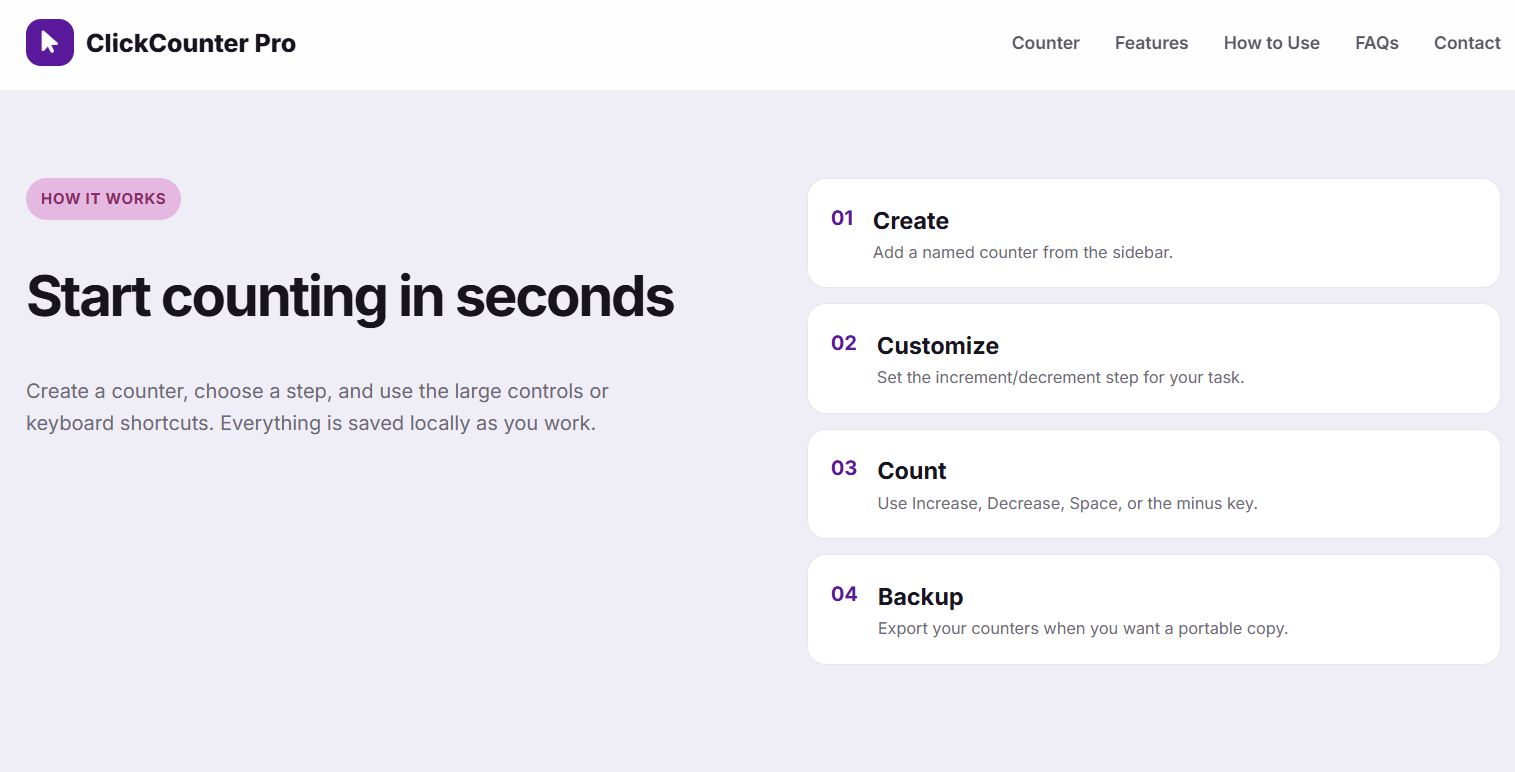Click the 04 step number
Viewport: 1515px width, 772px height.
click(844, 594)
